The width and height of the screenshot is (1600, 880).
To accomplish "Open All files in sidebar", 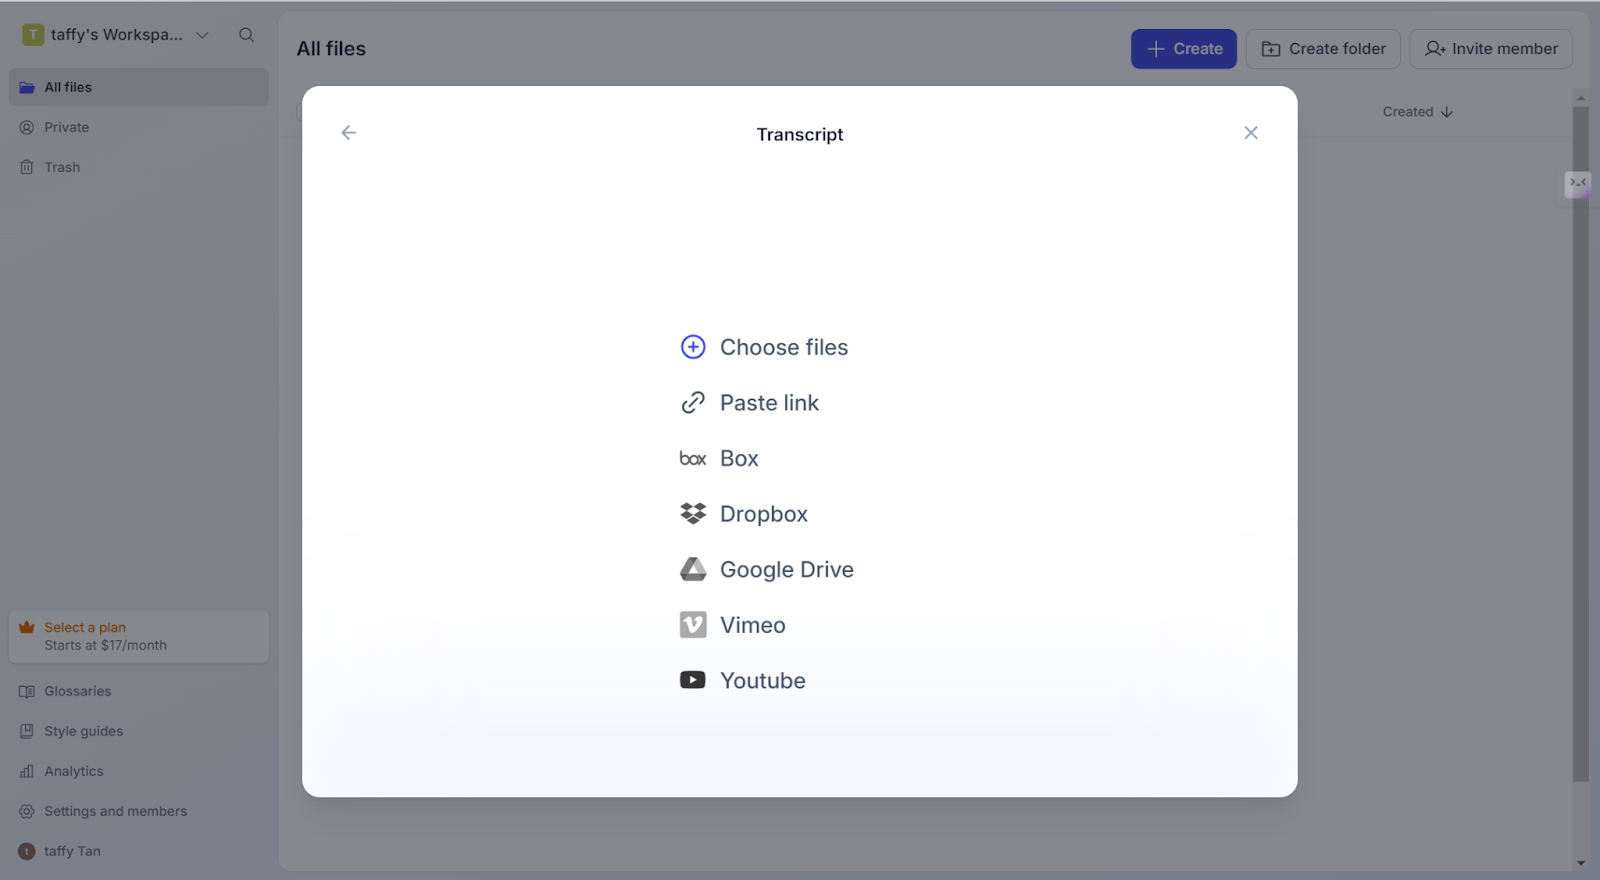I will pyautogui.click(x=139, y=87).
